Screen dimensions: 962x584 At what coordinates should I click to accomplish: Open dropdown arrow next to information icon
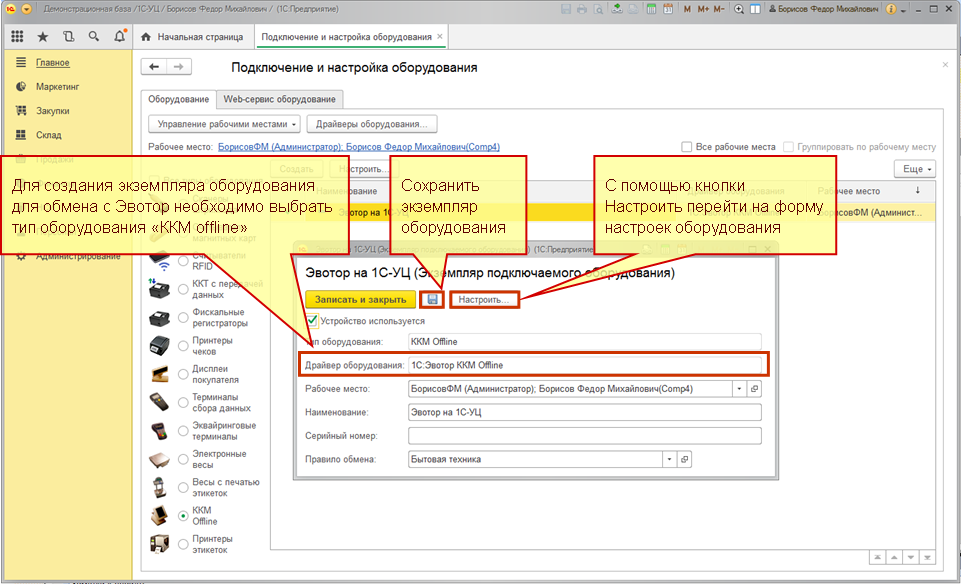click(x=904, y=10)
